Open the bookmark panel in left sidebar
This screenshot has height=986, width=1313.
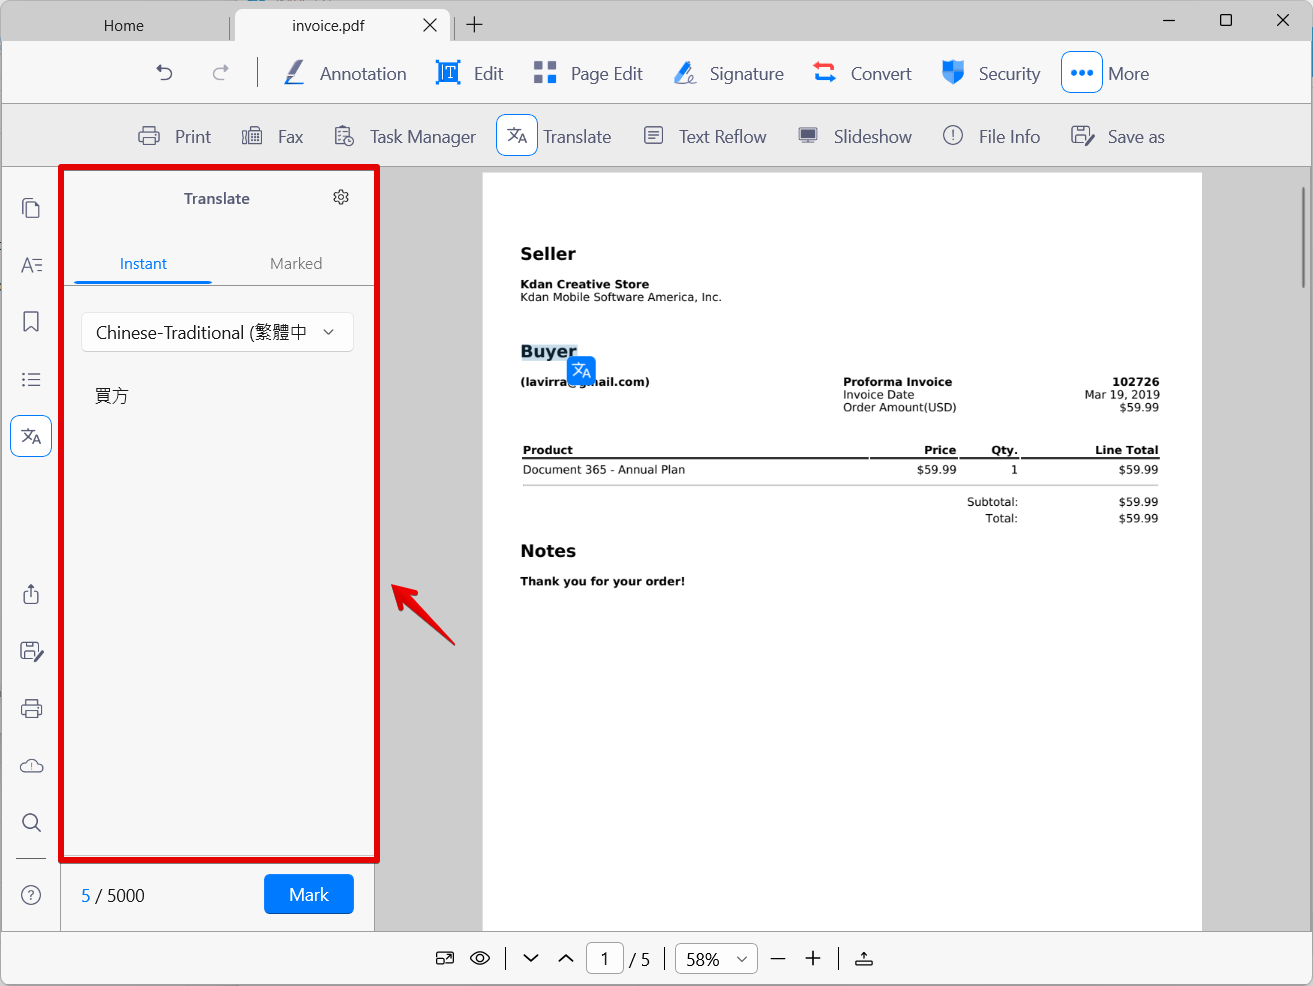pyautogui.click(x=31, y=322)
